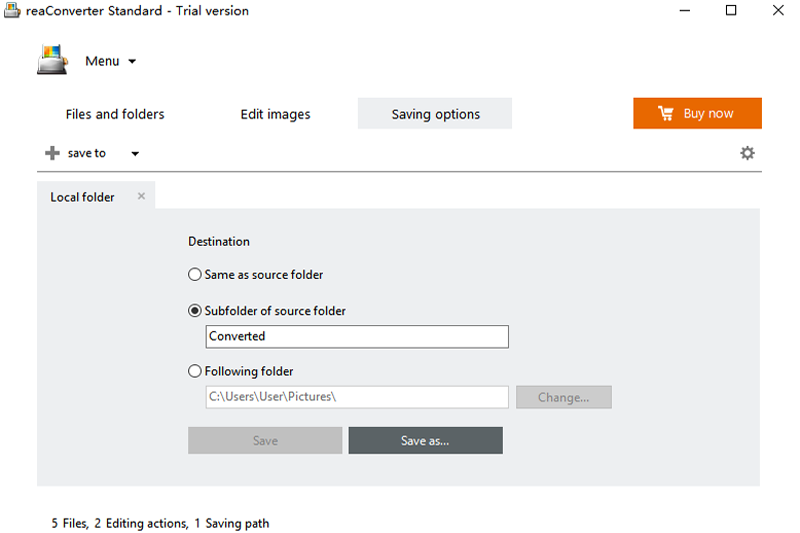This screenshot has width=800, height=533.
Task: Enable the Following folder radio option
Action: 195,371
